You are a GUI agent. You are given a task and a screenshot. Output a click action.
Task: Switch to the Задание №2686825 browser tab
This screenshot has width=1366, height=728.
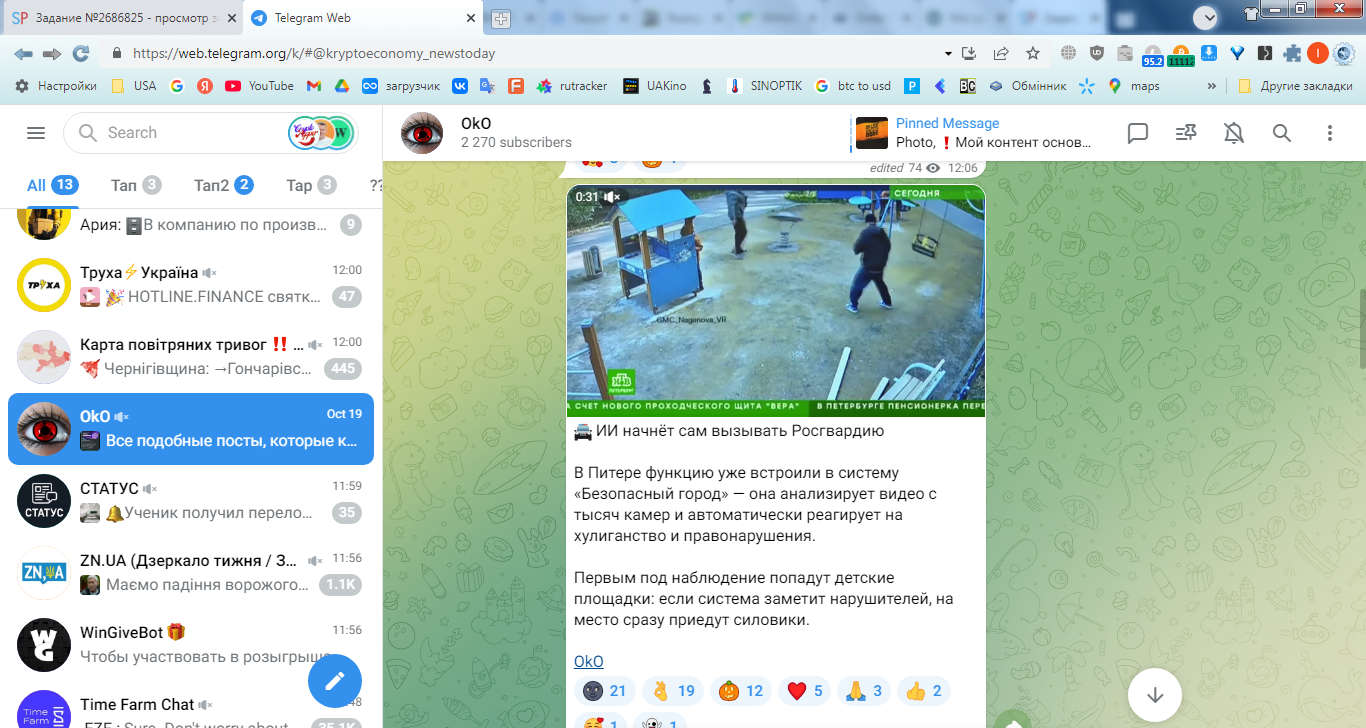click(122, 18)
